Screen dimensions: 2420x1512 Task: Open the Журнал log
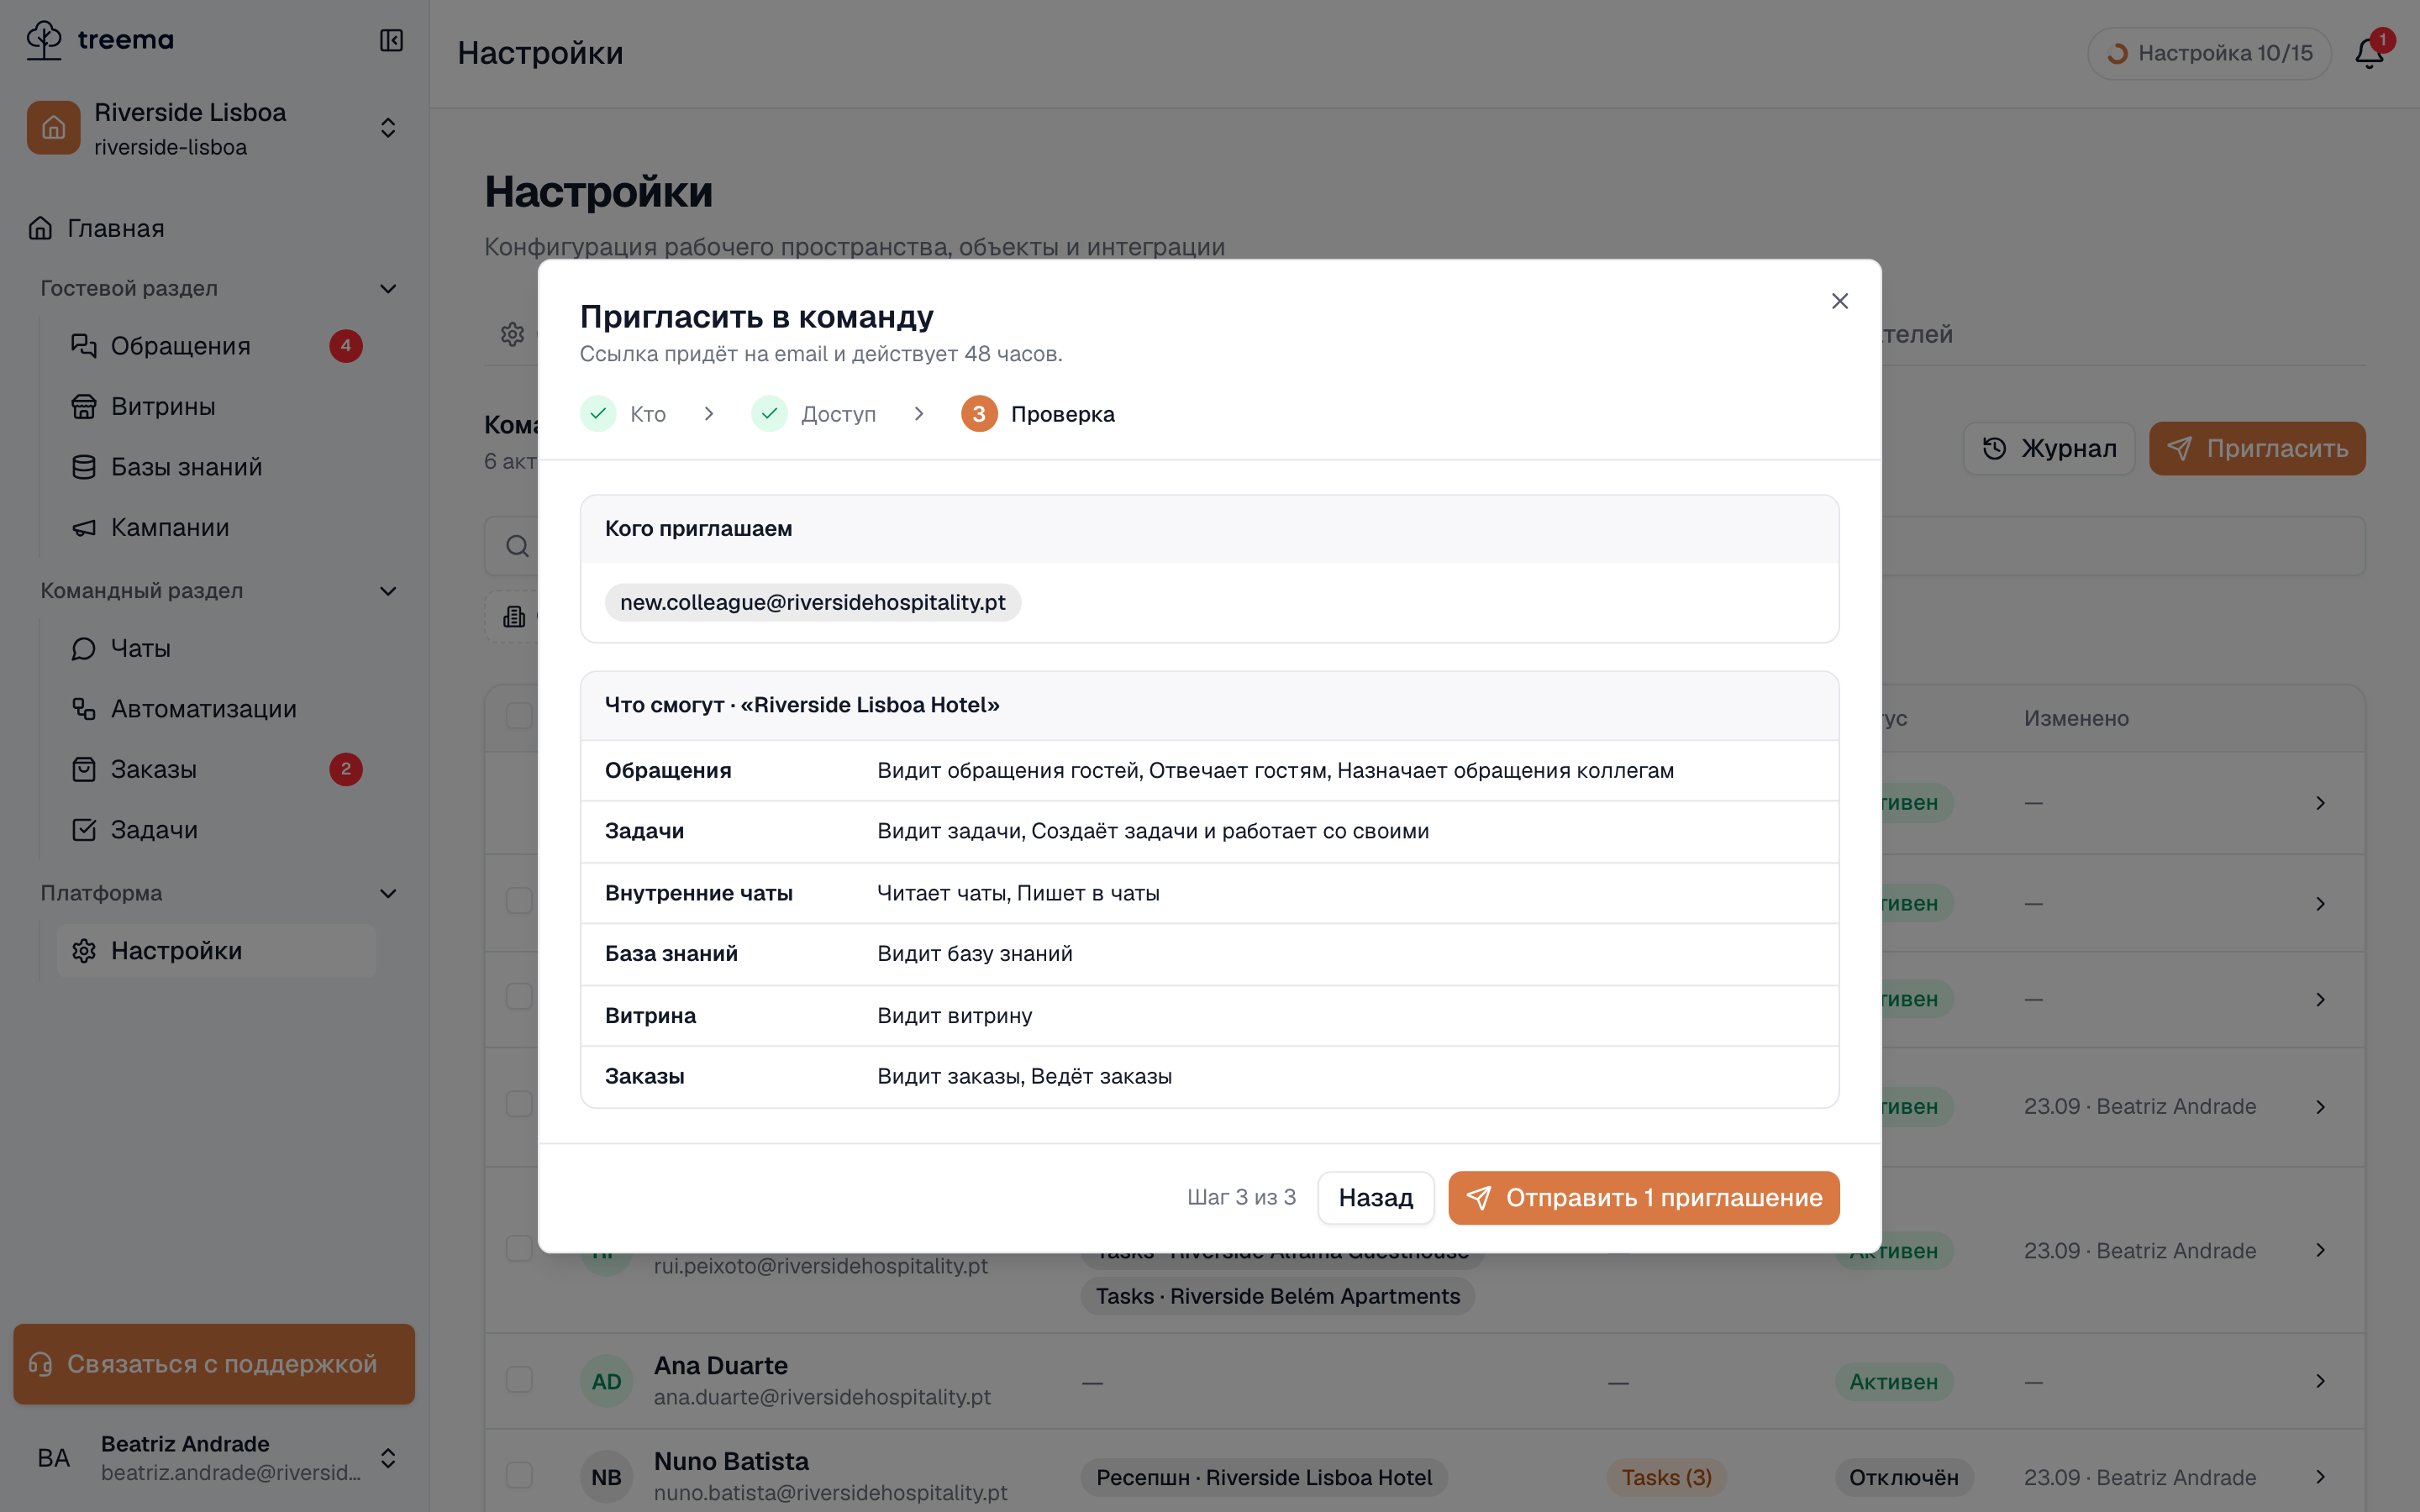point(2049,449)
